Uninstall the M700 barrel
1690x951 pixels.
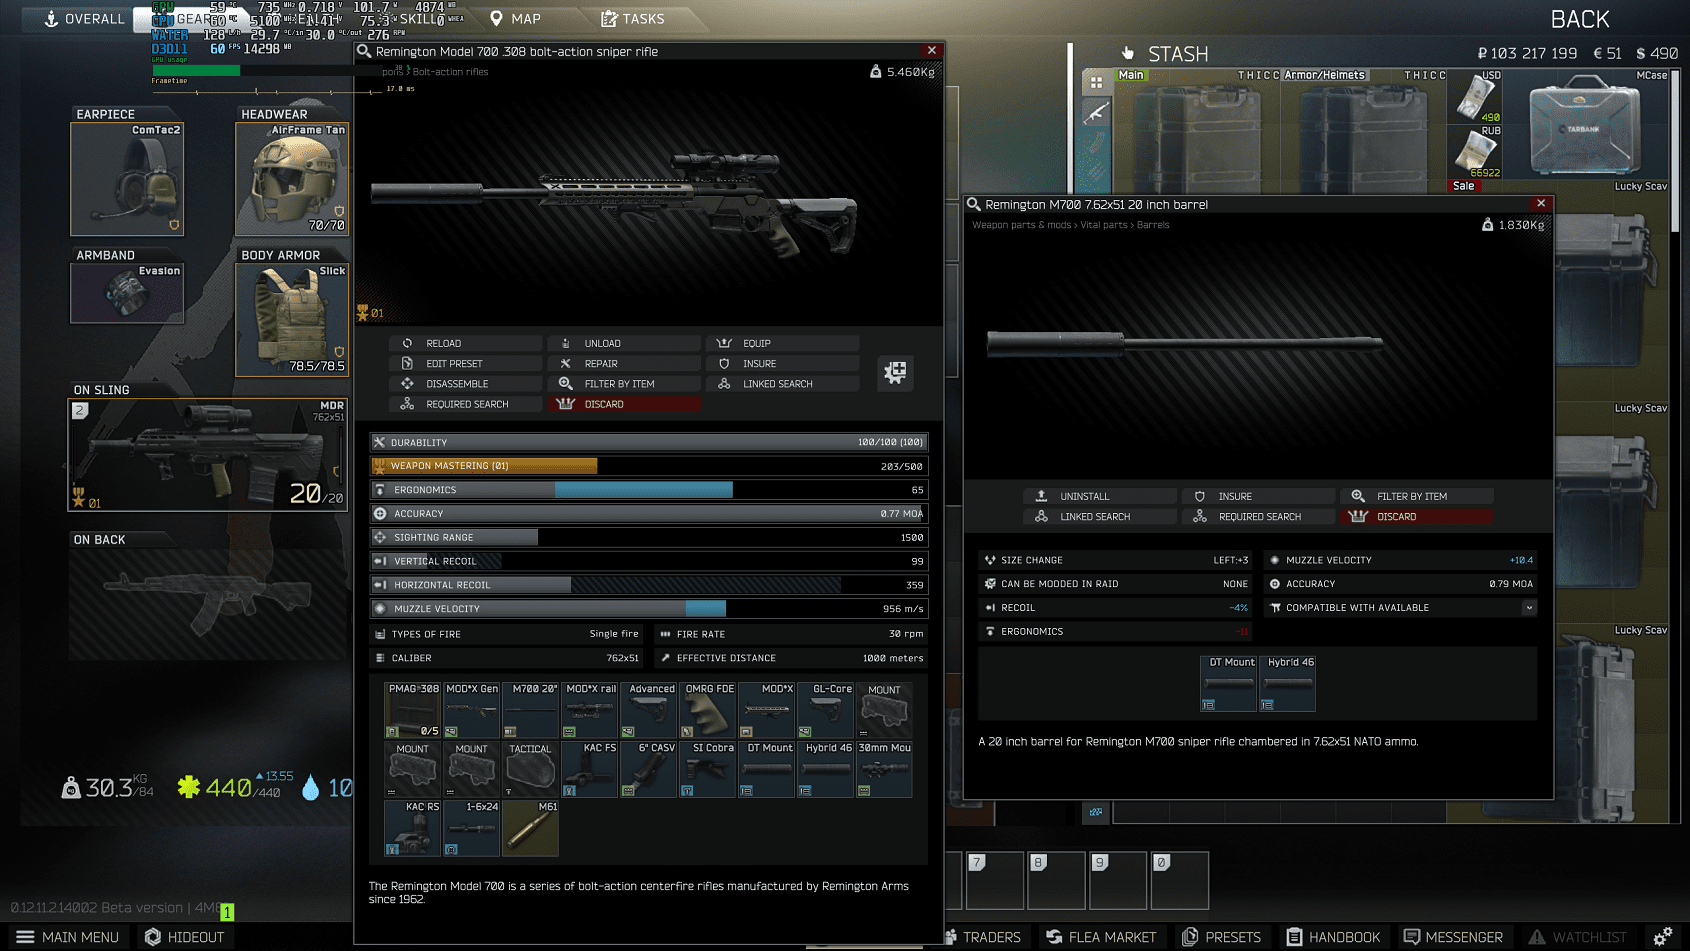pyautogui.click(x=1100, y=496)
